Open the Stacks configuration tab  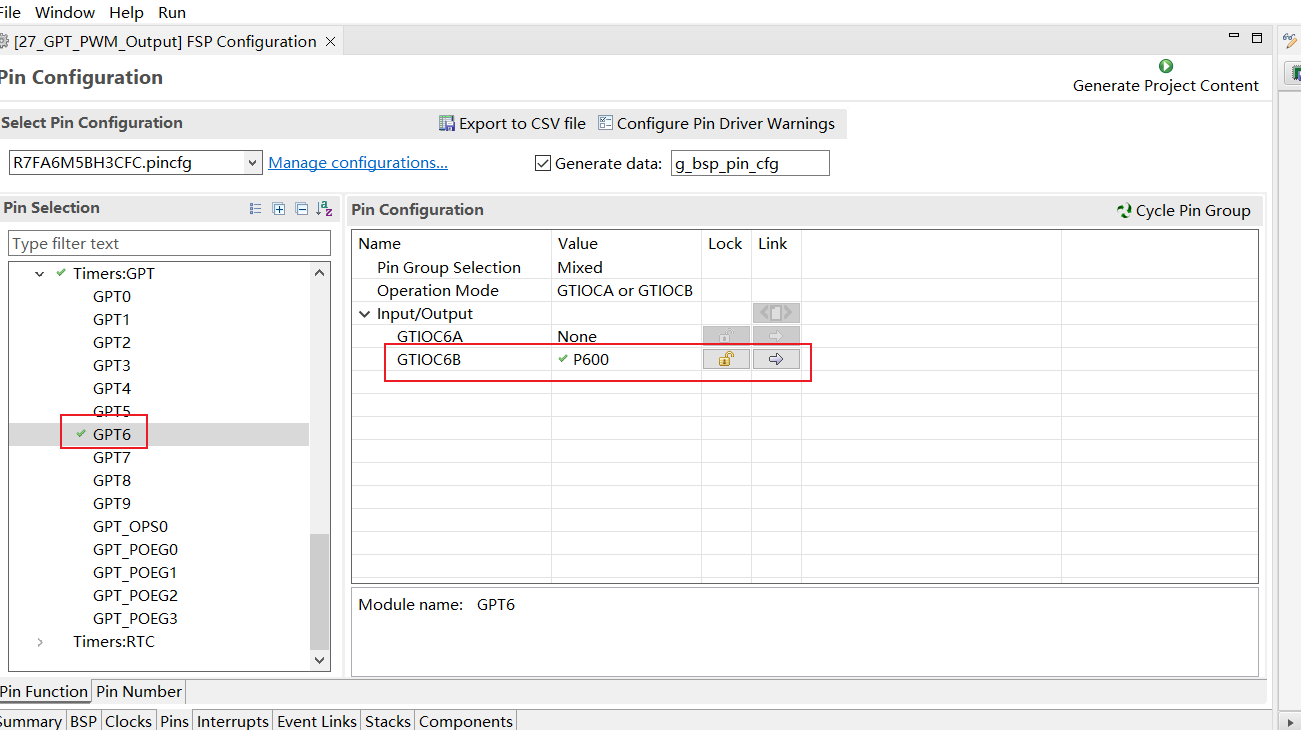[388, 721]
